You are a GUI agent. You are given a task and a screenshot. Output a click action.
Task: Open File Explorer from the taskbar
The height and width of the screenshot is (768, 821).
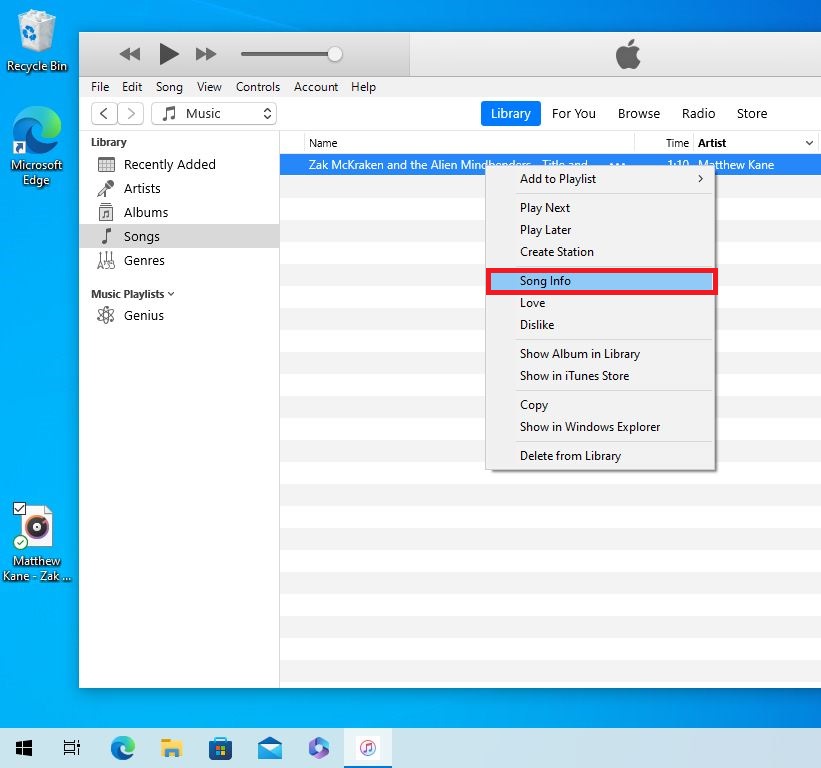171,748
